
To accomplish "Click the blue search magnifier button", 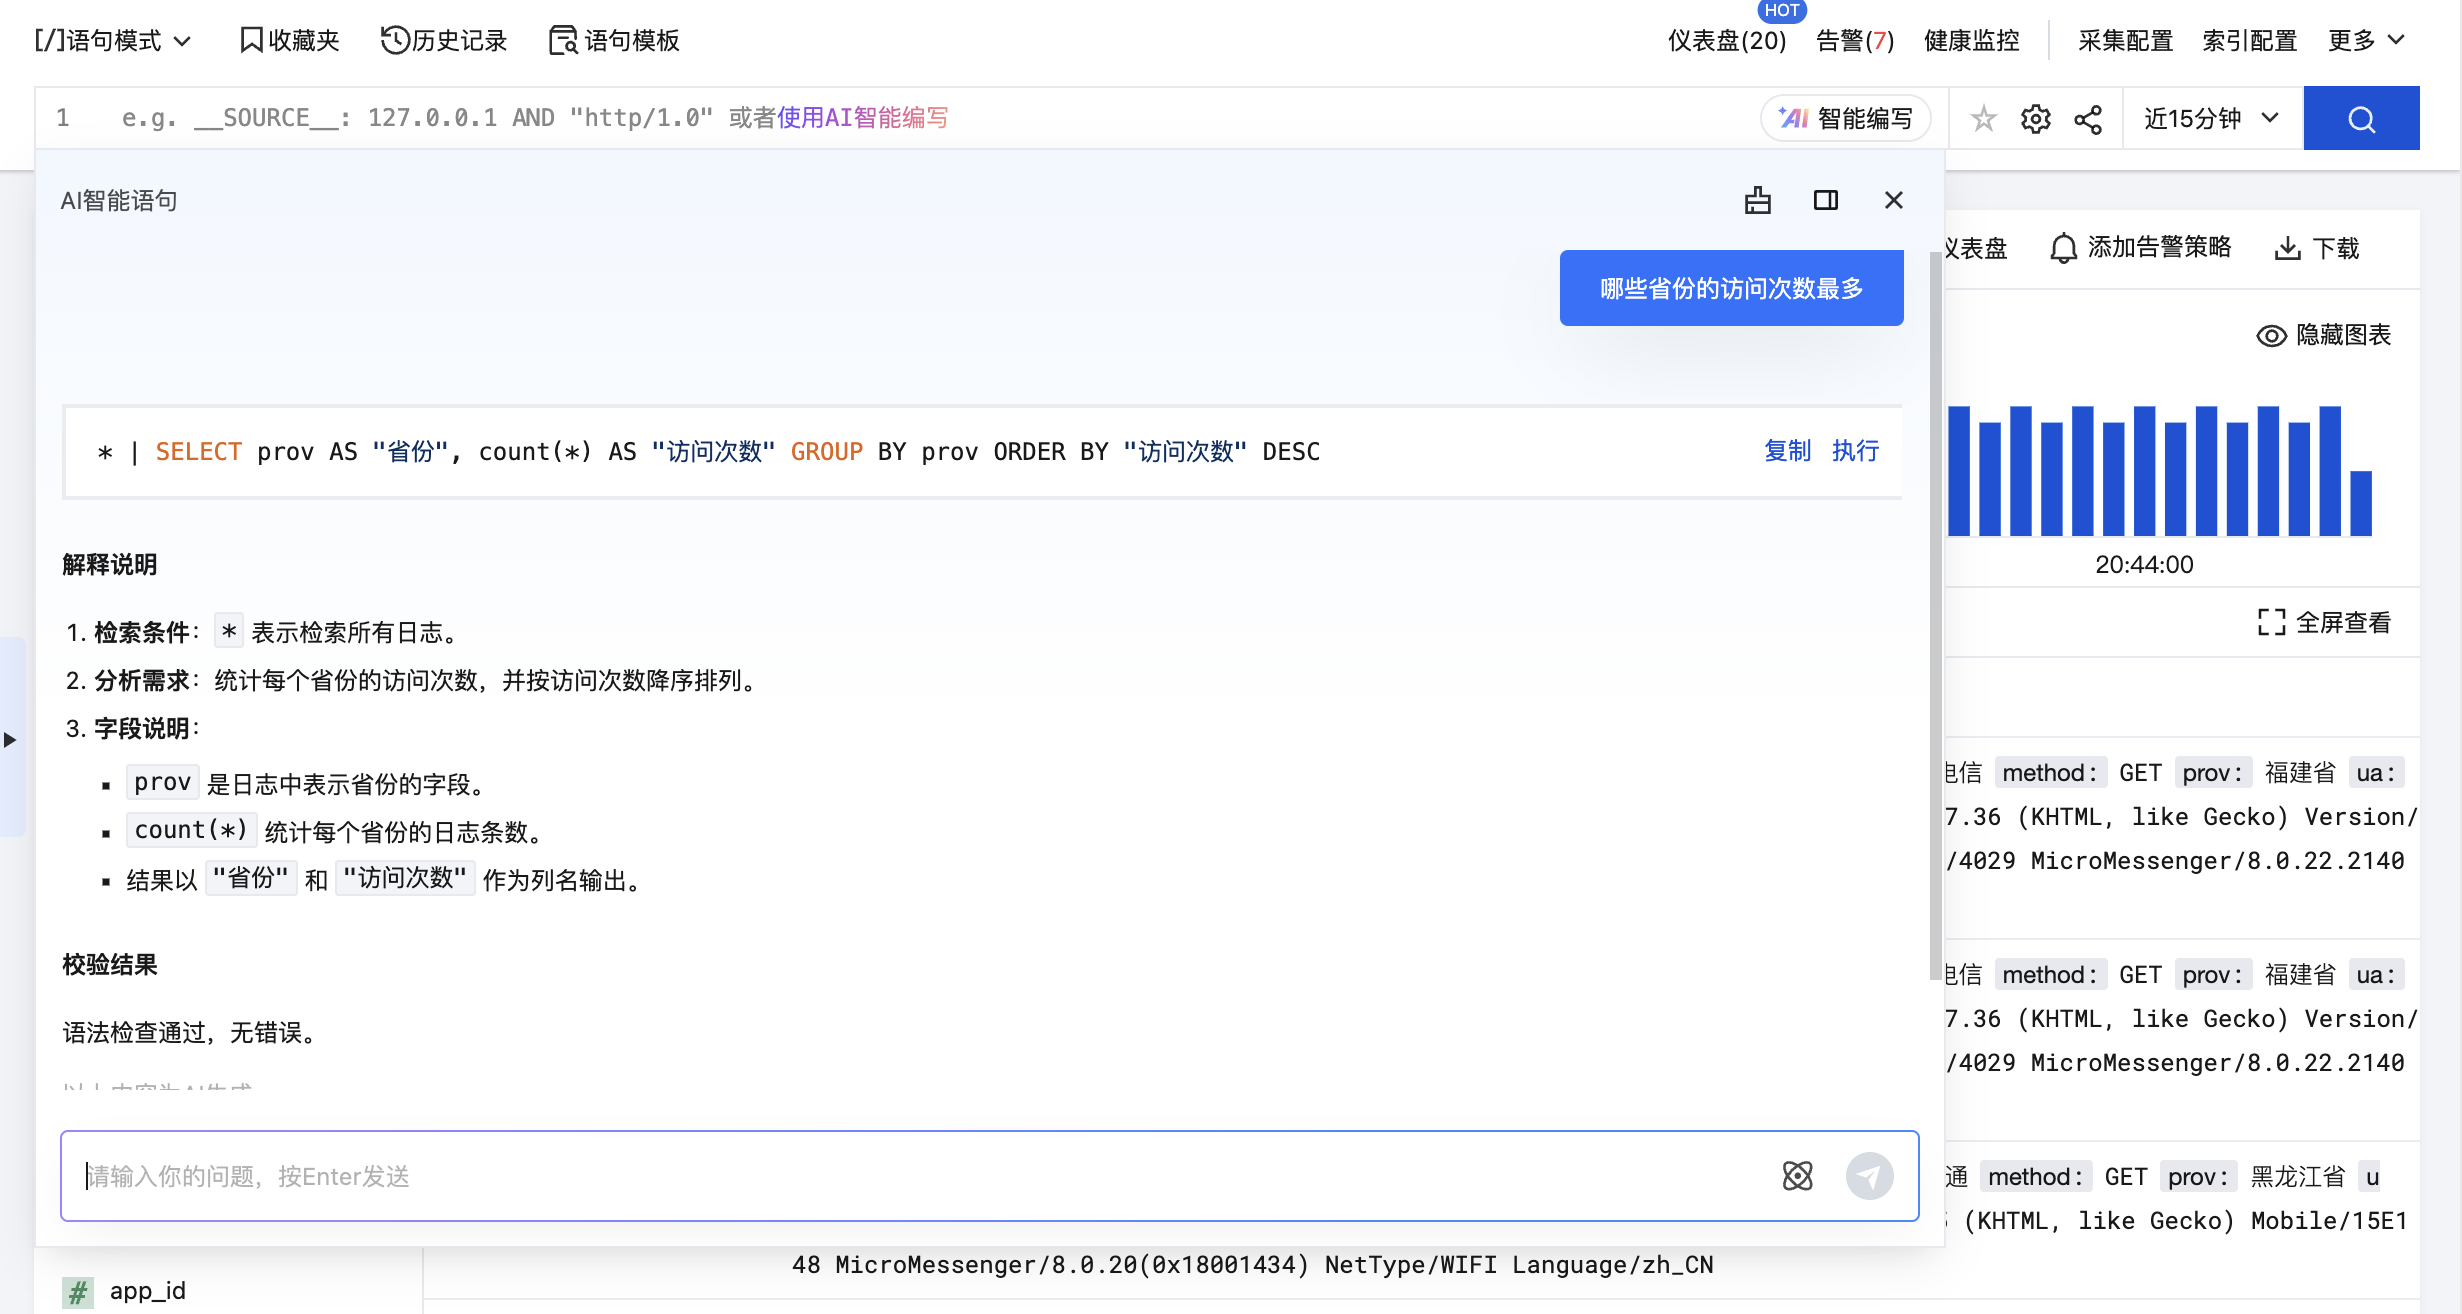I will pos(2361,119).
